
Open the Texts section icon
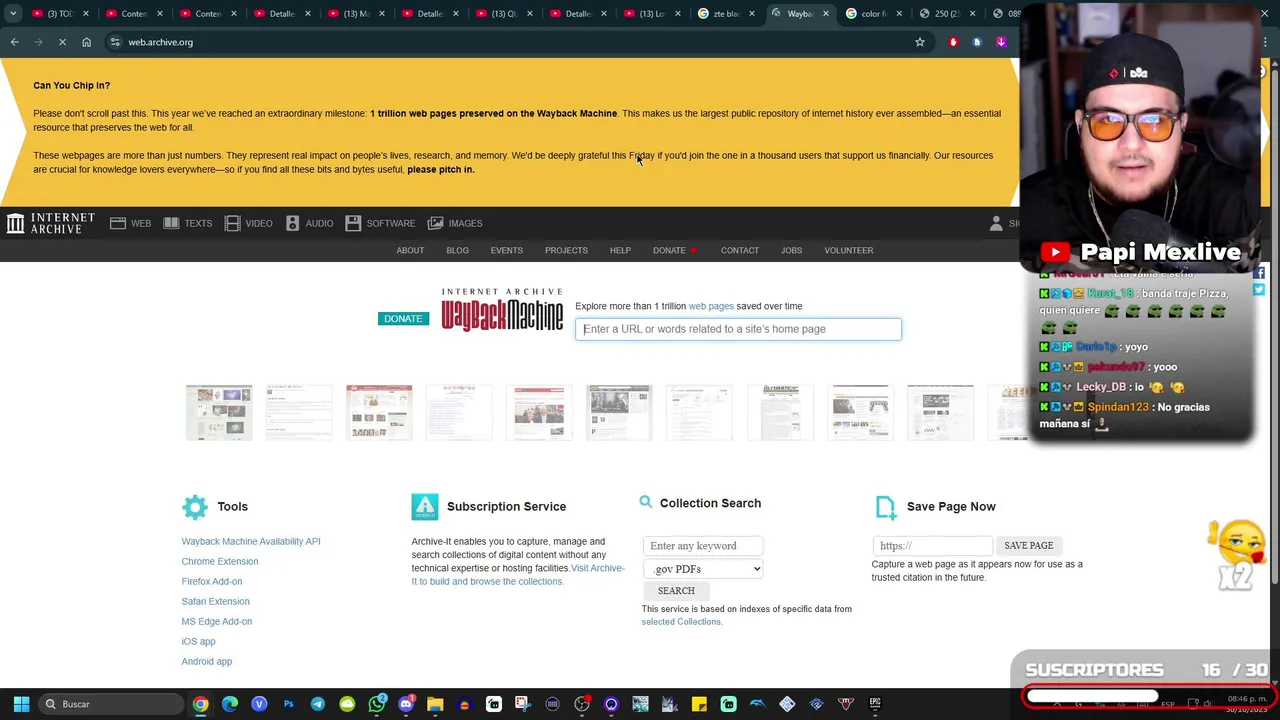click(x=171, y=223)
